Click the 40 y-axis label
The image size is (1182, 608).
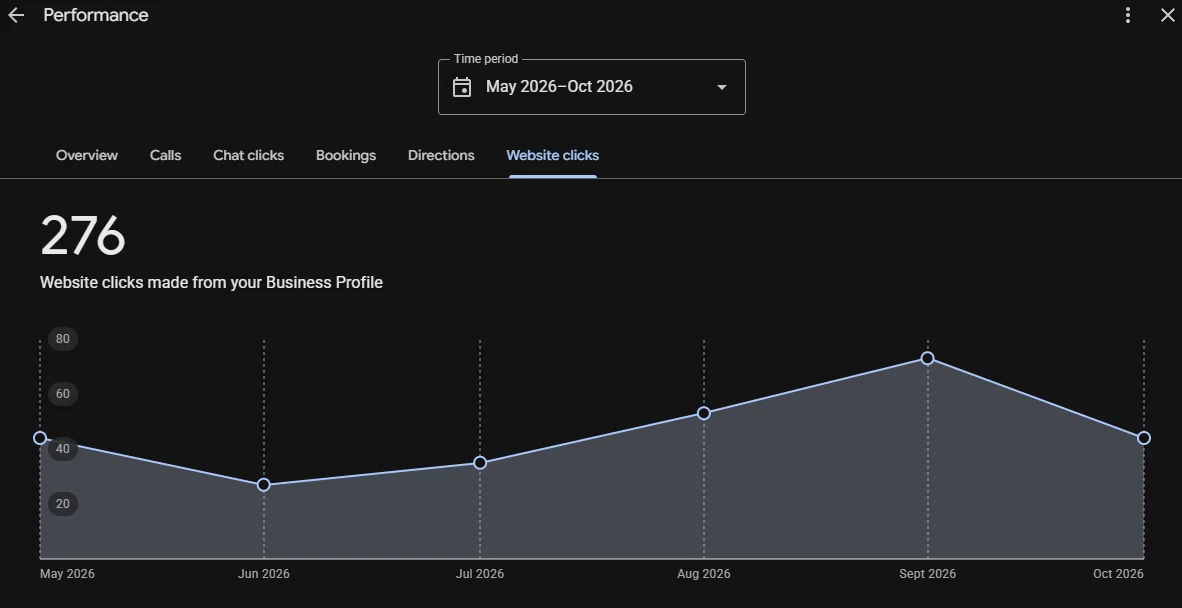[x=63, y=449]
